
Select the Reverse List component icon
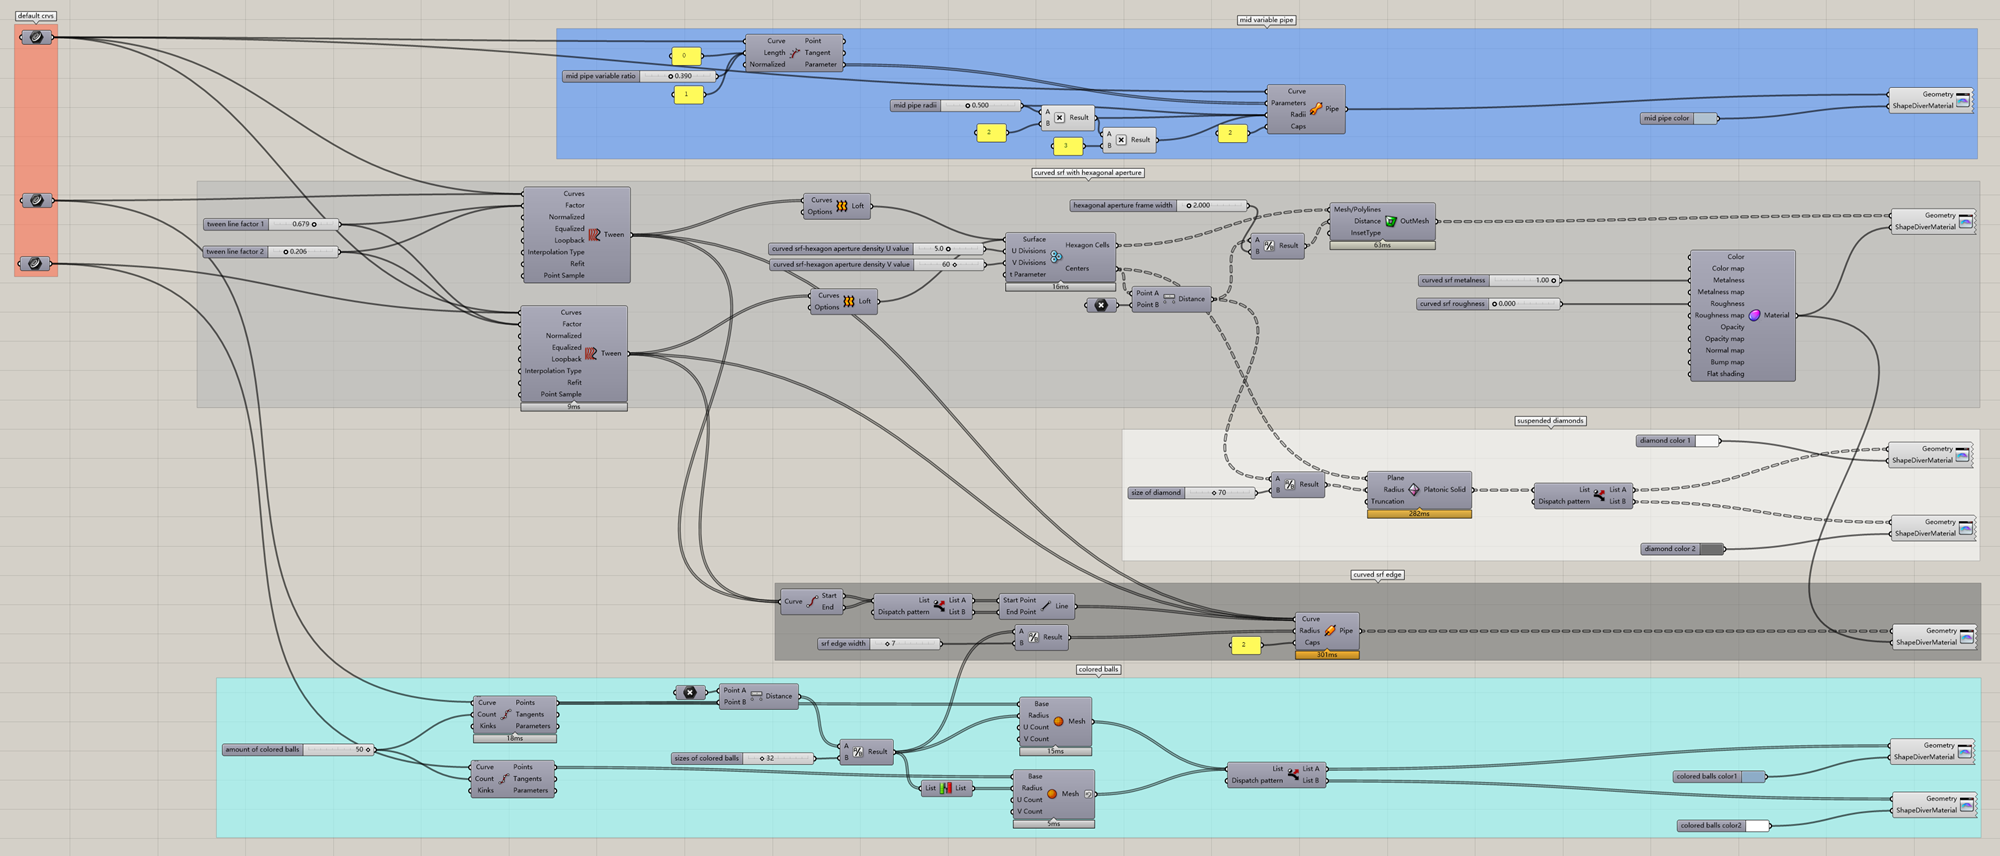pos(946,788)
